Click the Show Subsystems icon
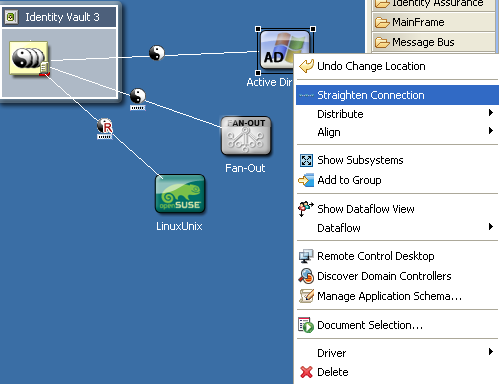 coord(306,160)
